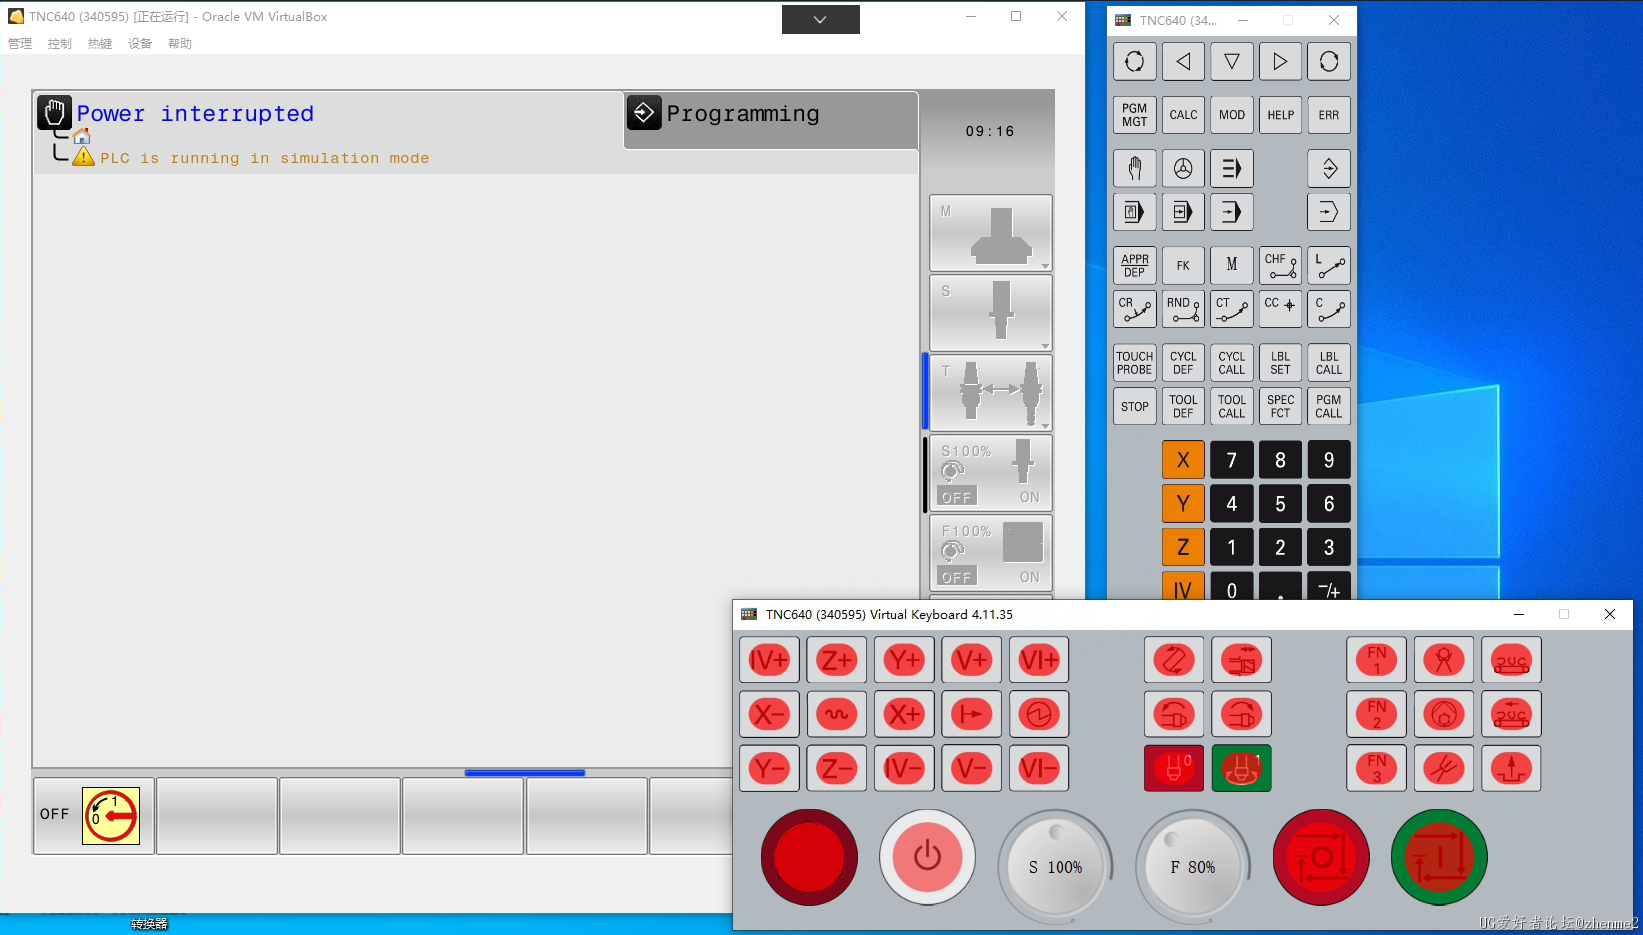1643x935 pixels.
Task: Toggle feed override F100% OFF/ON
Action: 990,553
